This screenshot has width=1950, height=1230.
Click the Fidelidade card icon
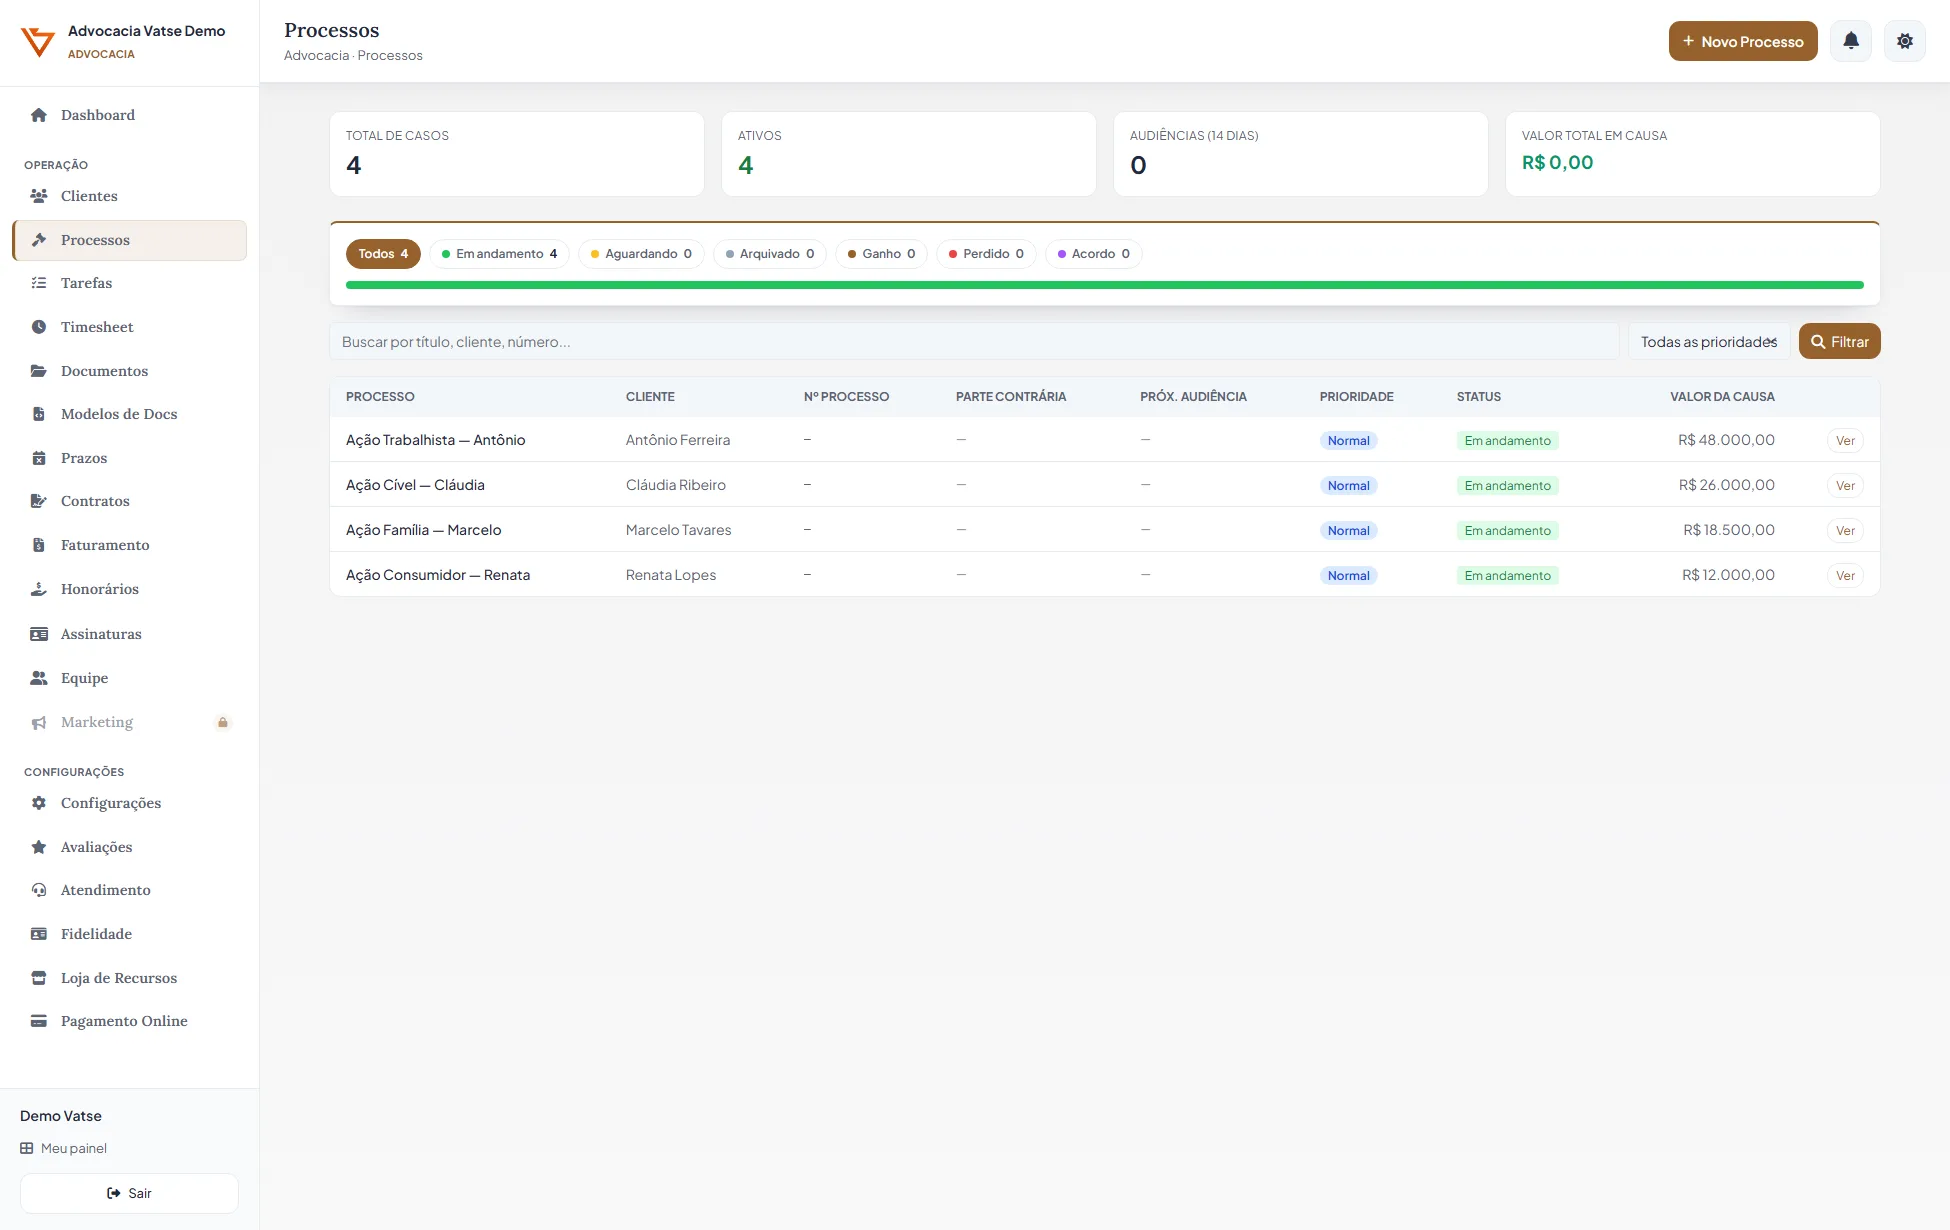(39, 934)
